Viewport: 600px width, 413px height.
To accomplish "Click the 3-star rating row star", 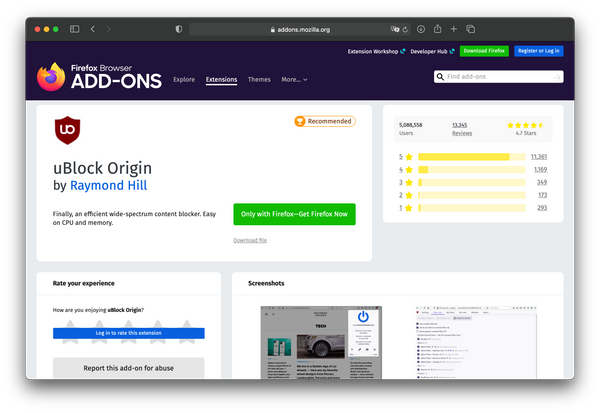I will click(x=409, y=183).
